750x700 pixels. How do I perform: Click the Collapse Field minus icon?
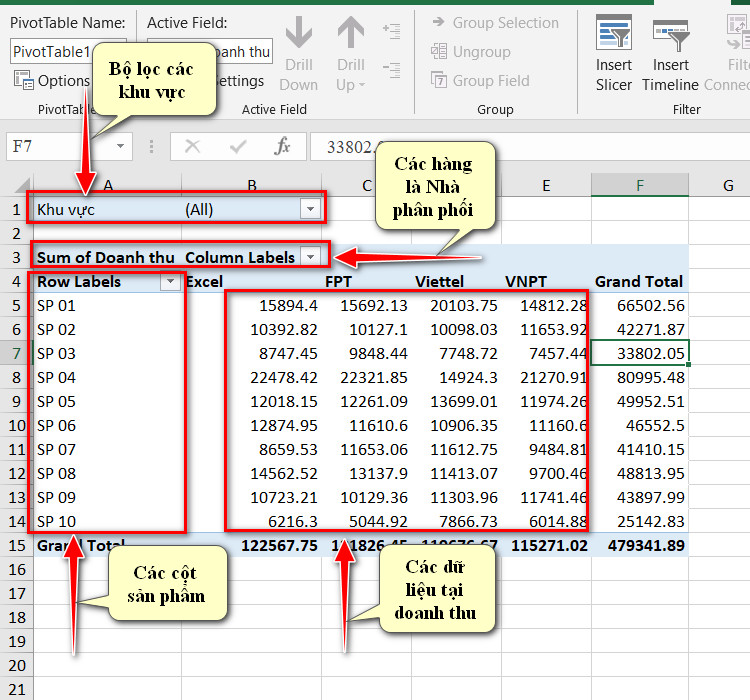click(392, 70)
